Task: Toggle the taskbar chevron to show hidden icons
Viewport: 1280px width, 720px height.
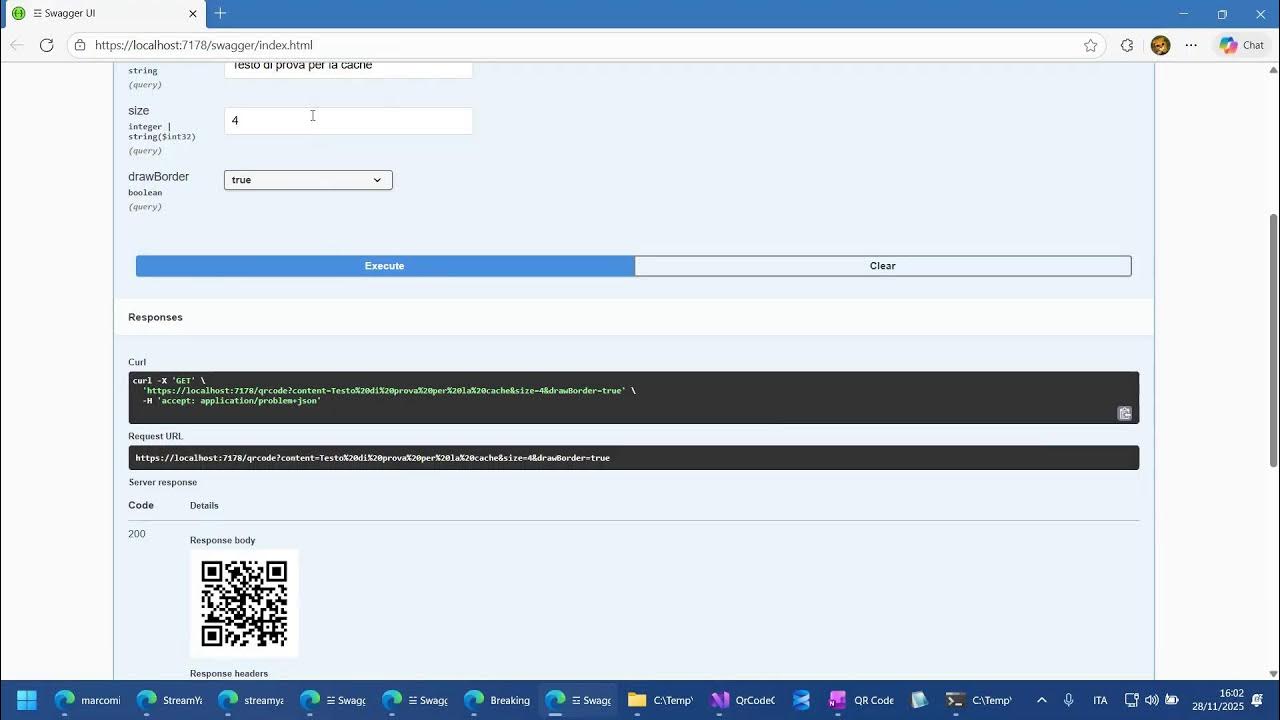Action: [1041, 700]
